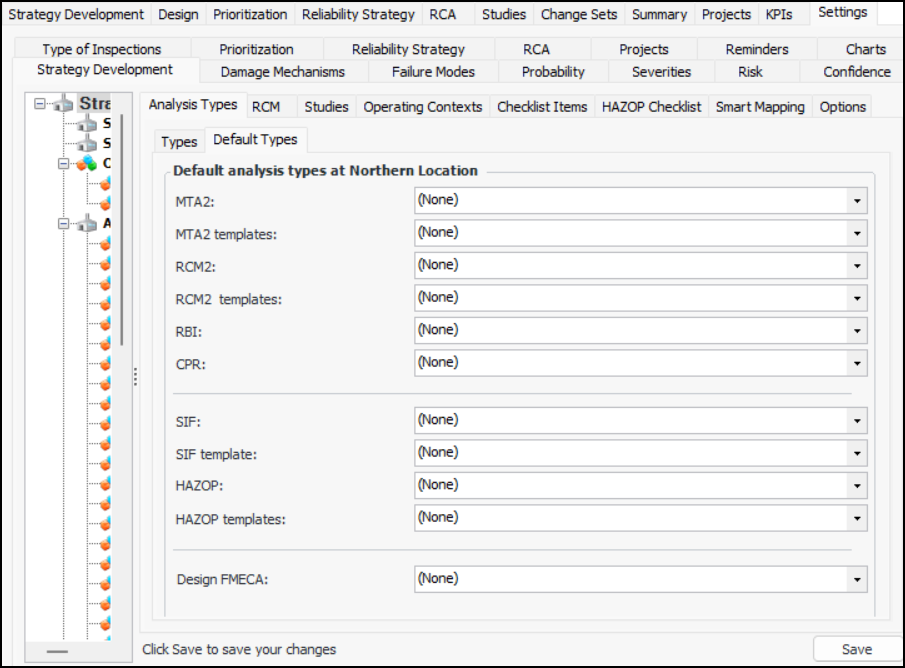The width and height of the screenshot is (905, 668).
Task: Open the HAZOP Checklist tab
Action: point(651,107)
